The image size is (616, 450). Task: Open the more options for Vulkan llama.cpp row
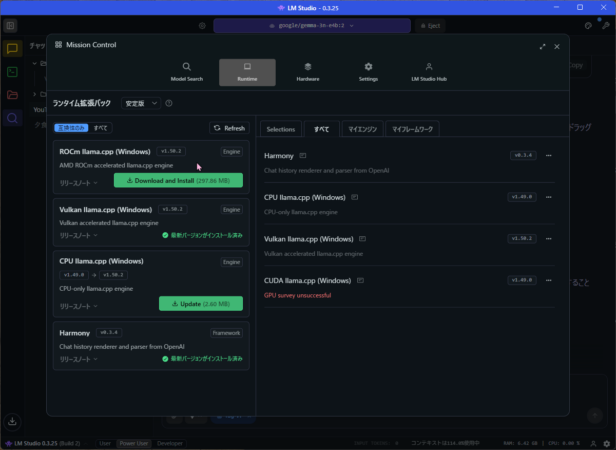tap(548, 239)
